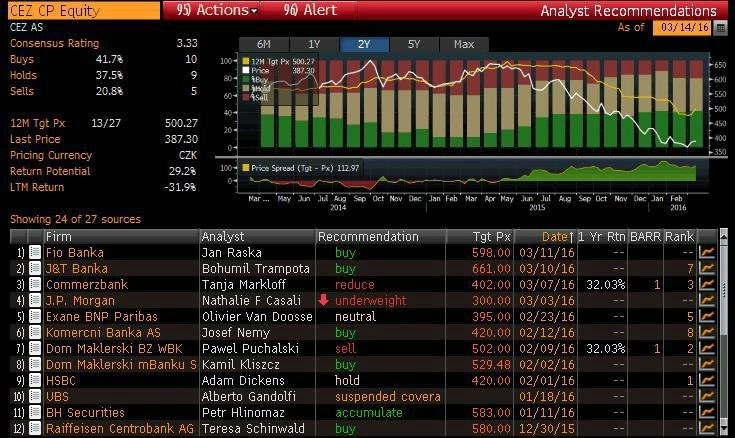Sort table by Firm column header
Viewport: 735px width, 438px height.
coord(121,236)
